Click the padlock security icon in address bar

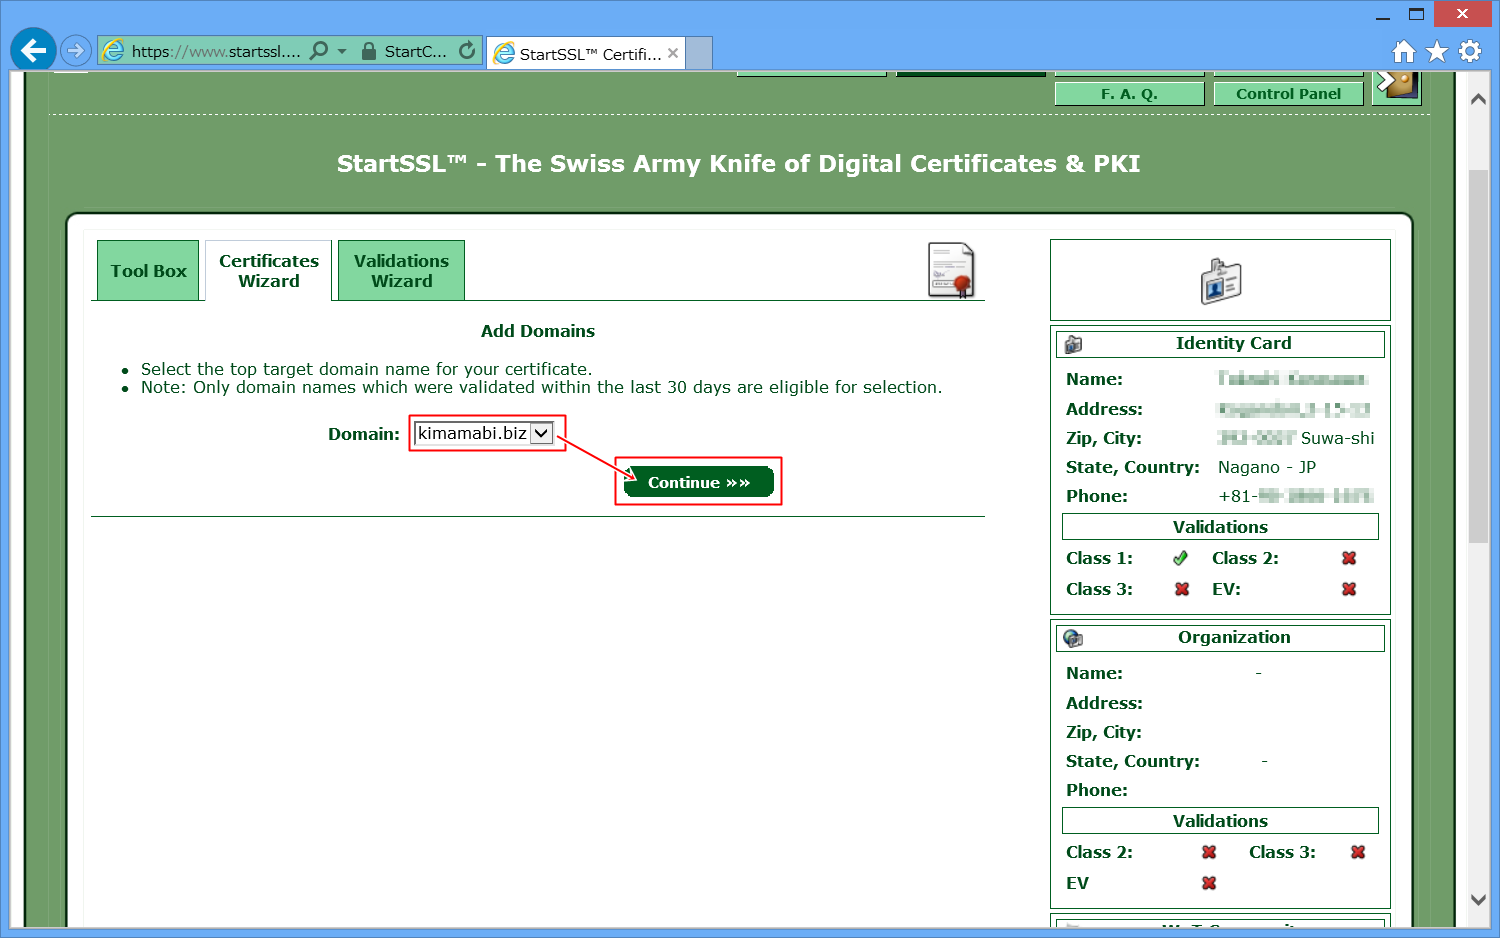point(369,51)
